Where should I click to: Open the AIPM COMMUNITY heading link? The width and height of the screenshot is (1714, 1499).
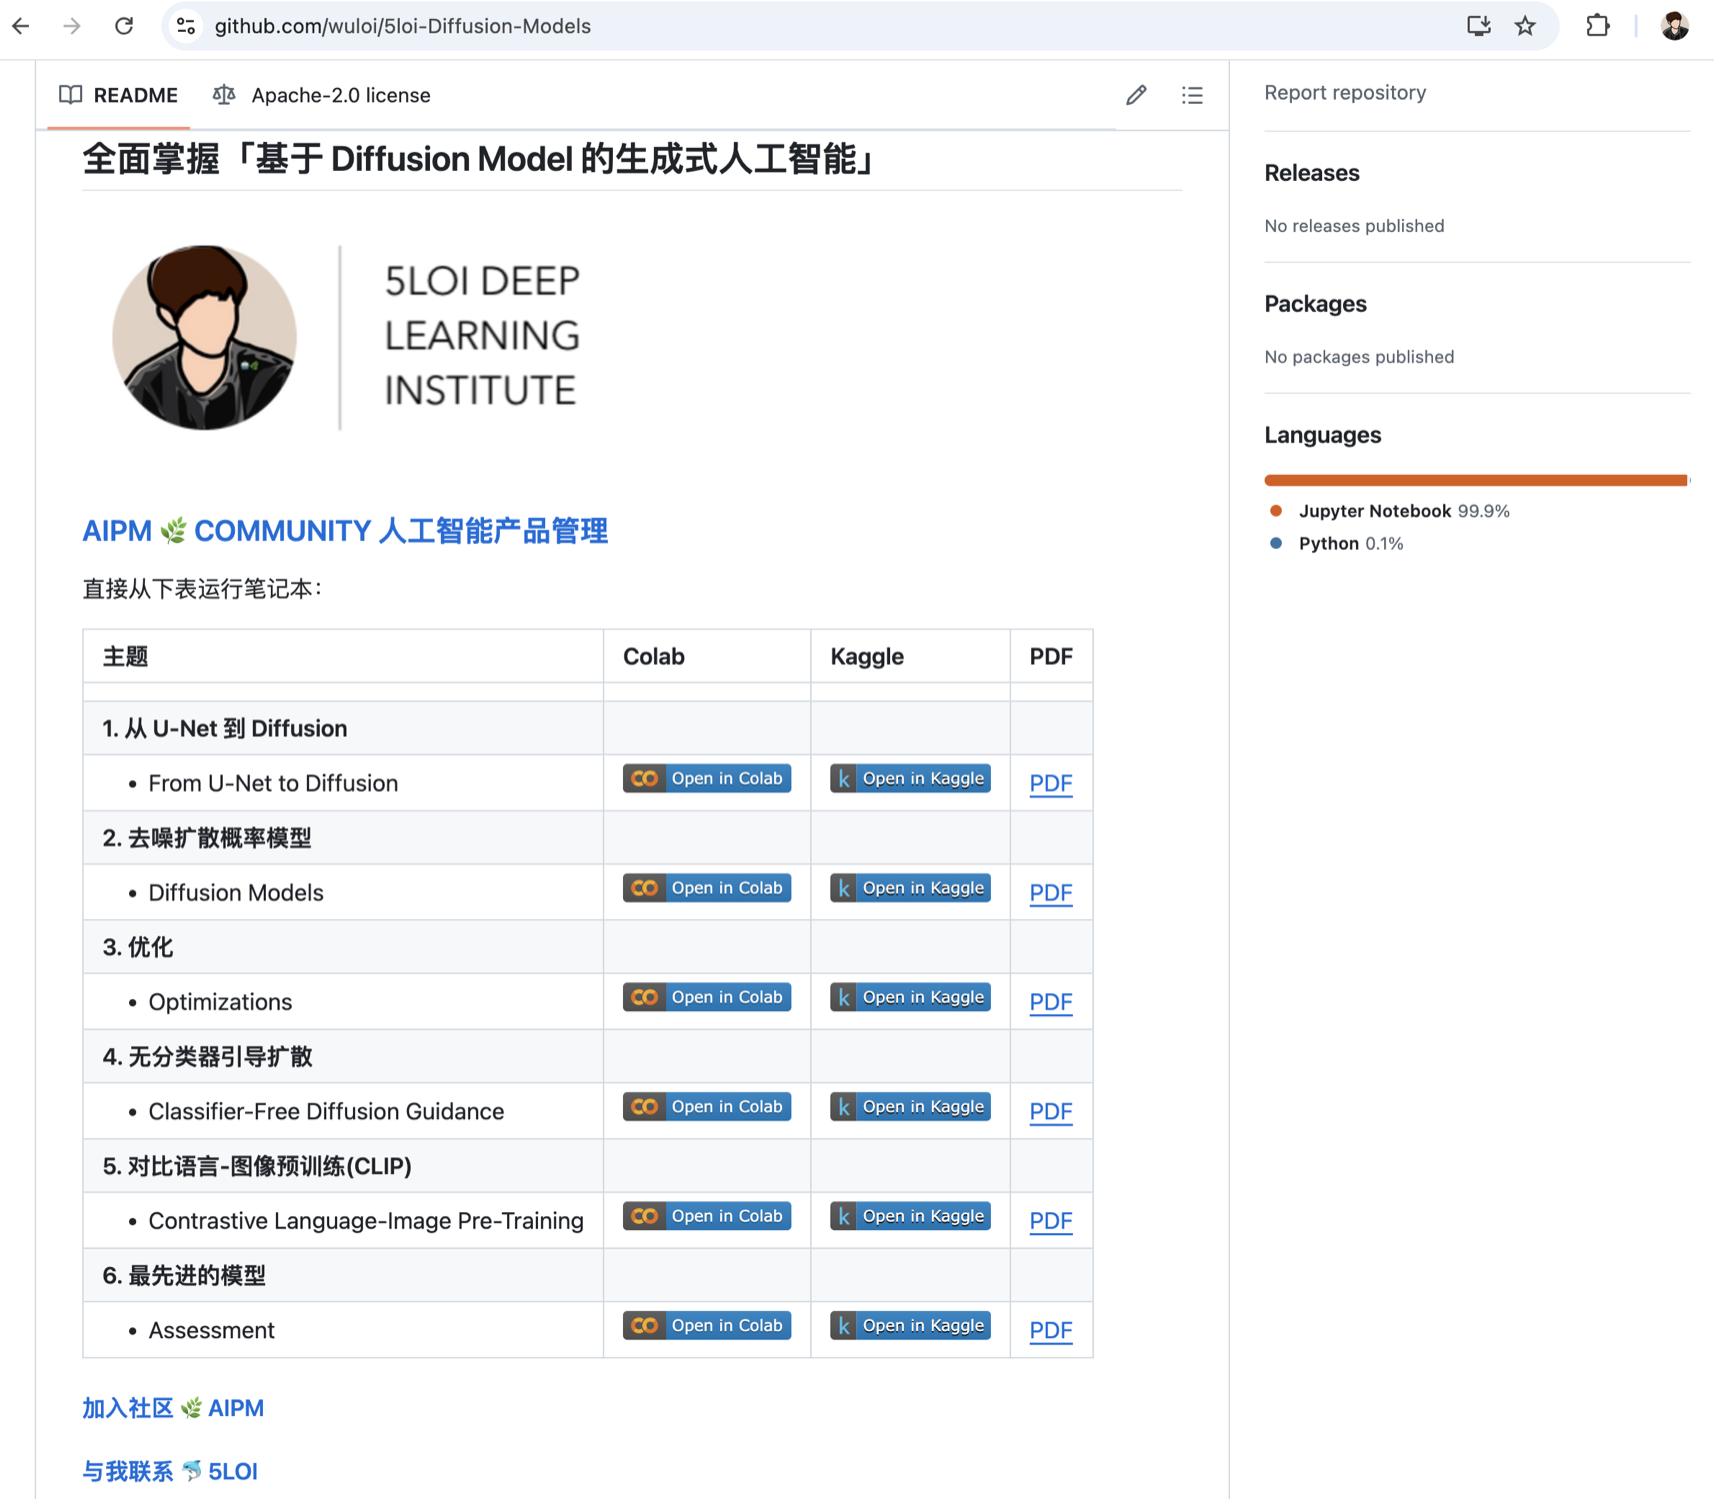pos(345,531)
